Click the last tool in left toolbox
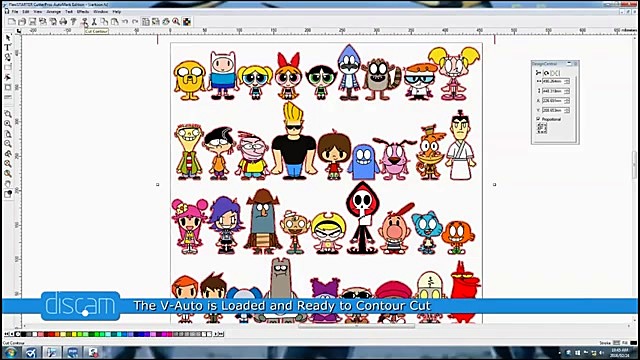This screenshot has height=360, width=640. (x=8, y=194)
